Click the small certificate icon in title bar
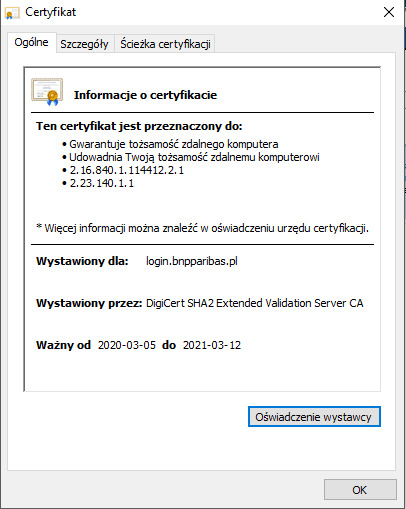The height and width of the screenshot is (509, 406). tap(12, 13)
